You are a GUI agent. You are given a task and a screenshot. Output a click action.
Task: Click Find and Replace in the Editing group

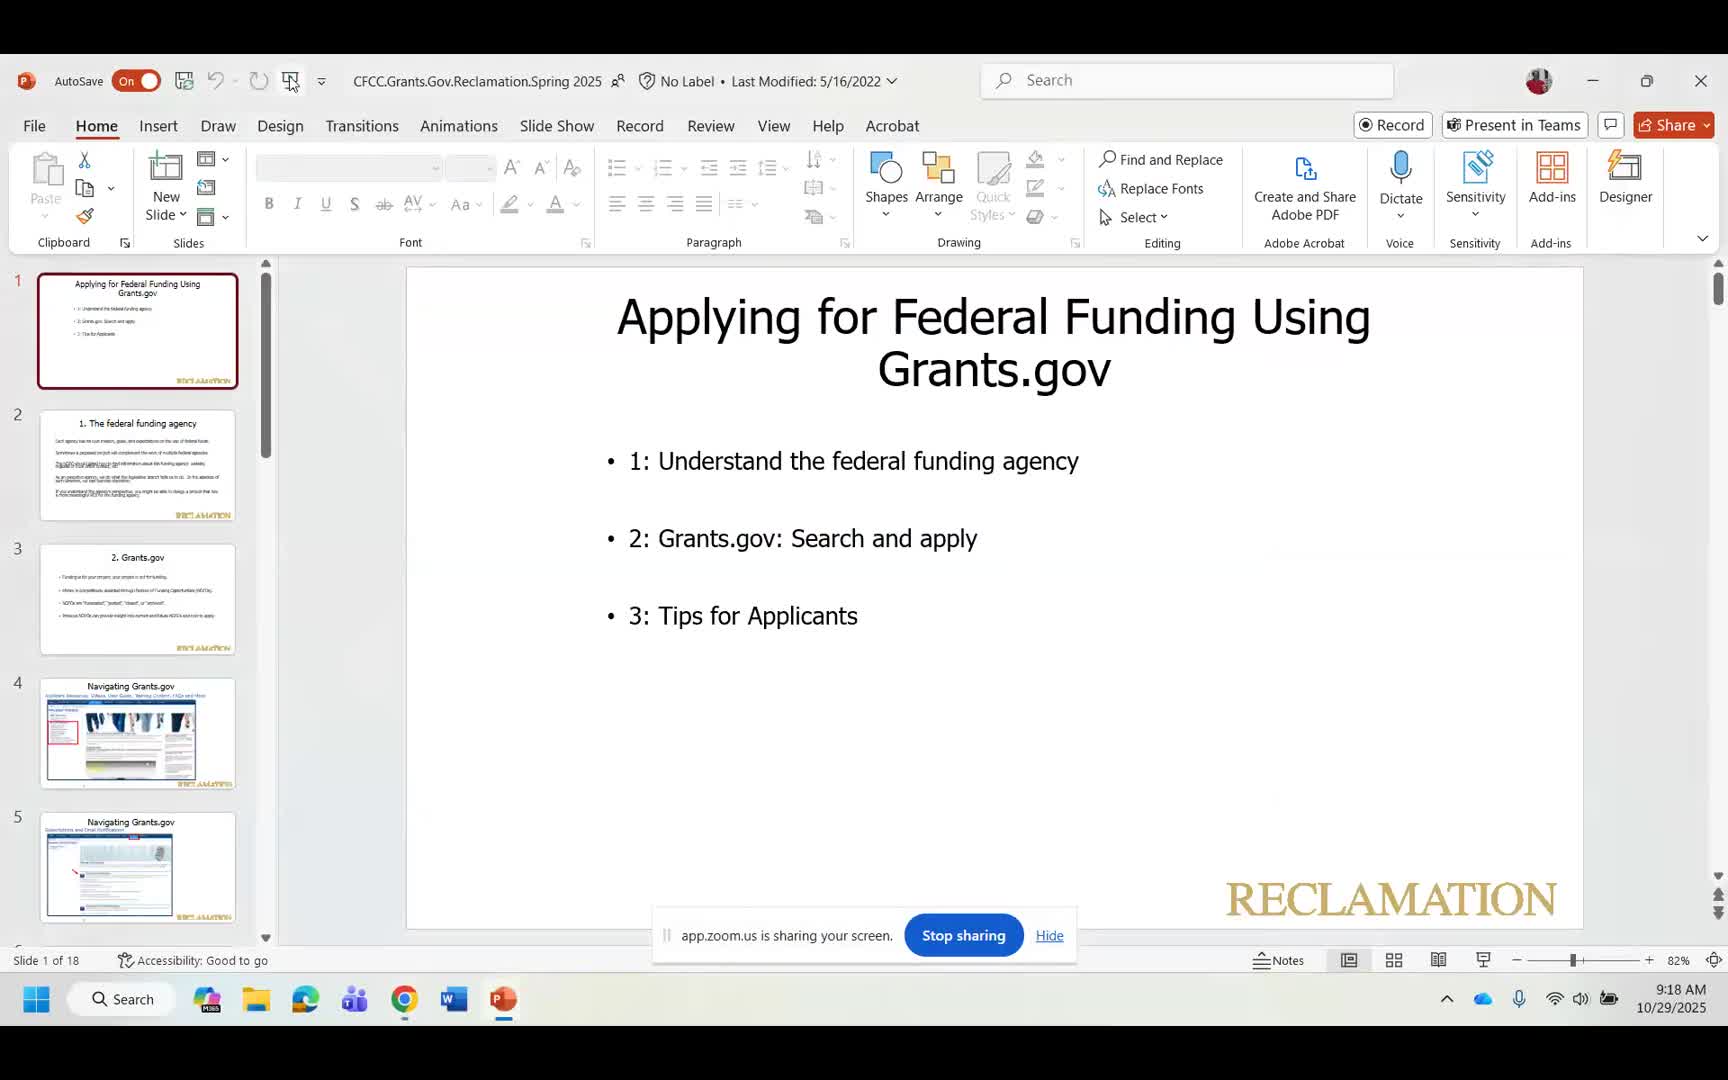point(1161,159)
